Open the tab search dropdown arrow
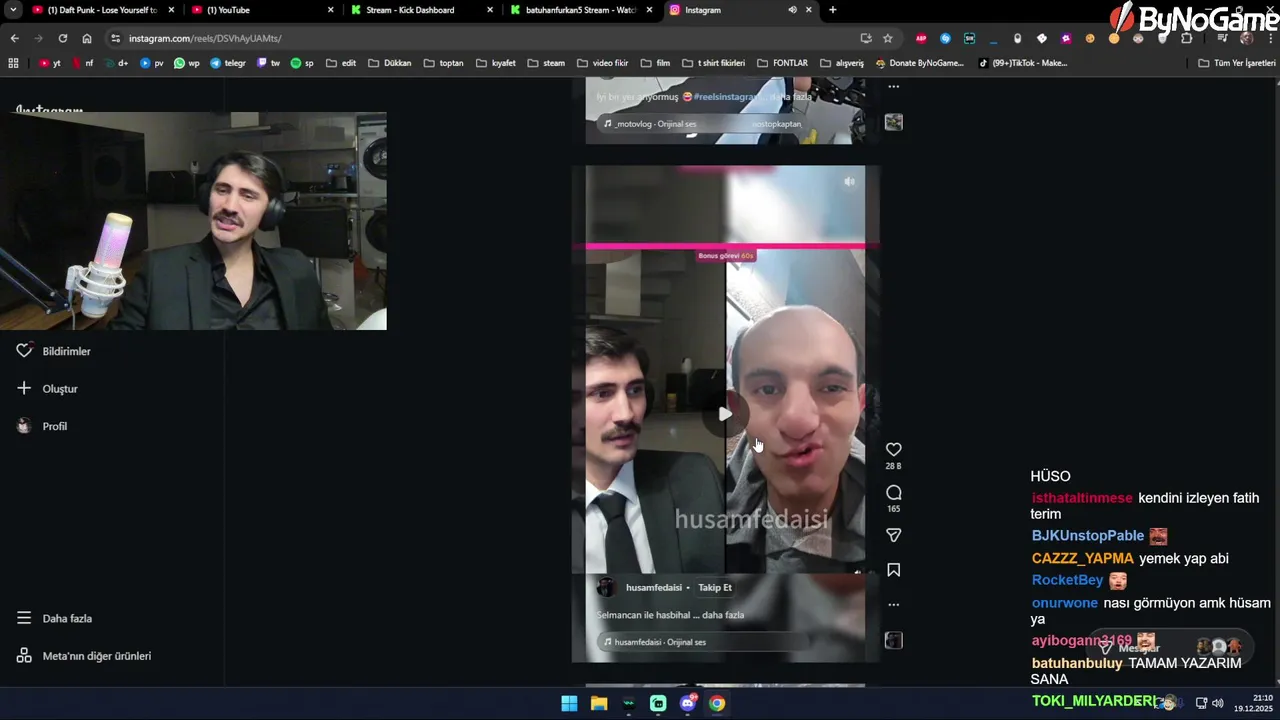The width and height of the screenshot is (1280, 720). point(13,10)
